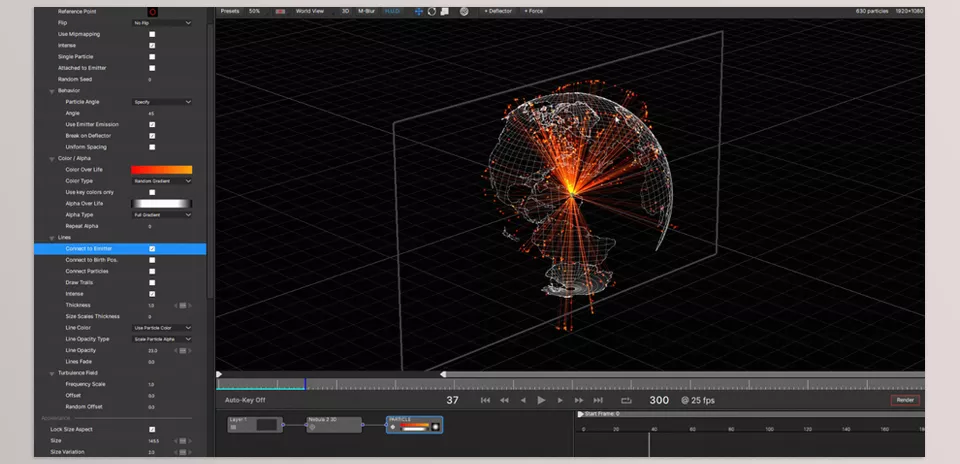Click the fast-forward playback icon
The image size is (960, 464).
[x=579, y=400]
